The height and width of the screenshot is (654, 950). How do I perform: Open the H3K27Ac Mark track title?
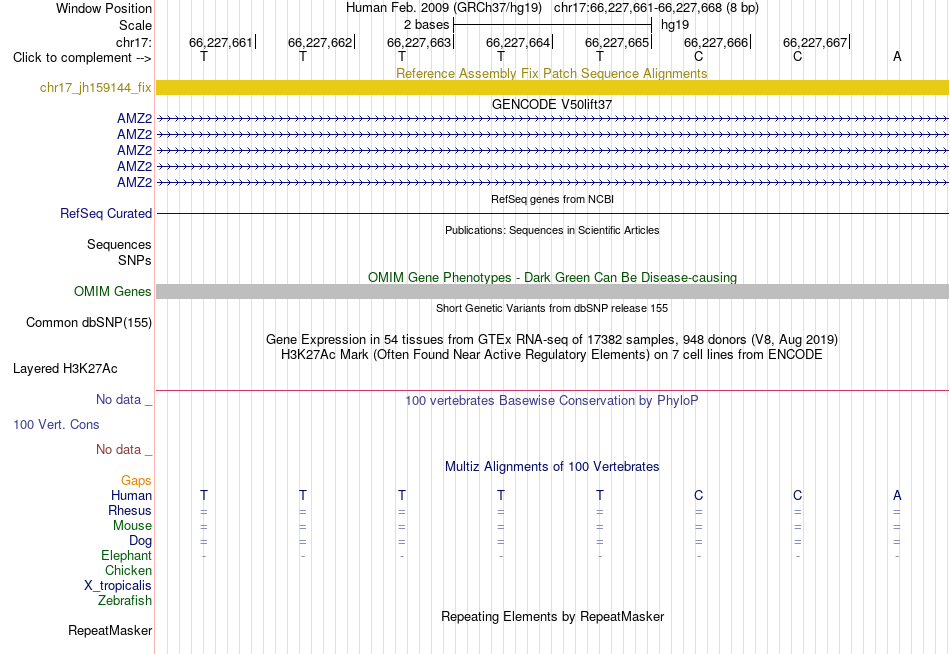[552, 355]
